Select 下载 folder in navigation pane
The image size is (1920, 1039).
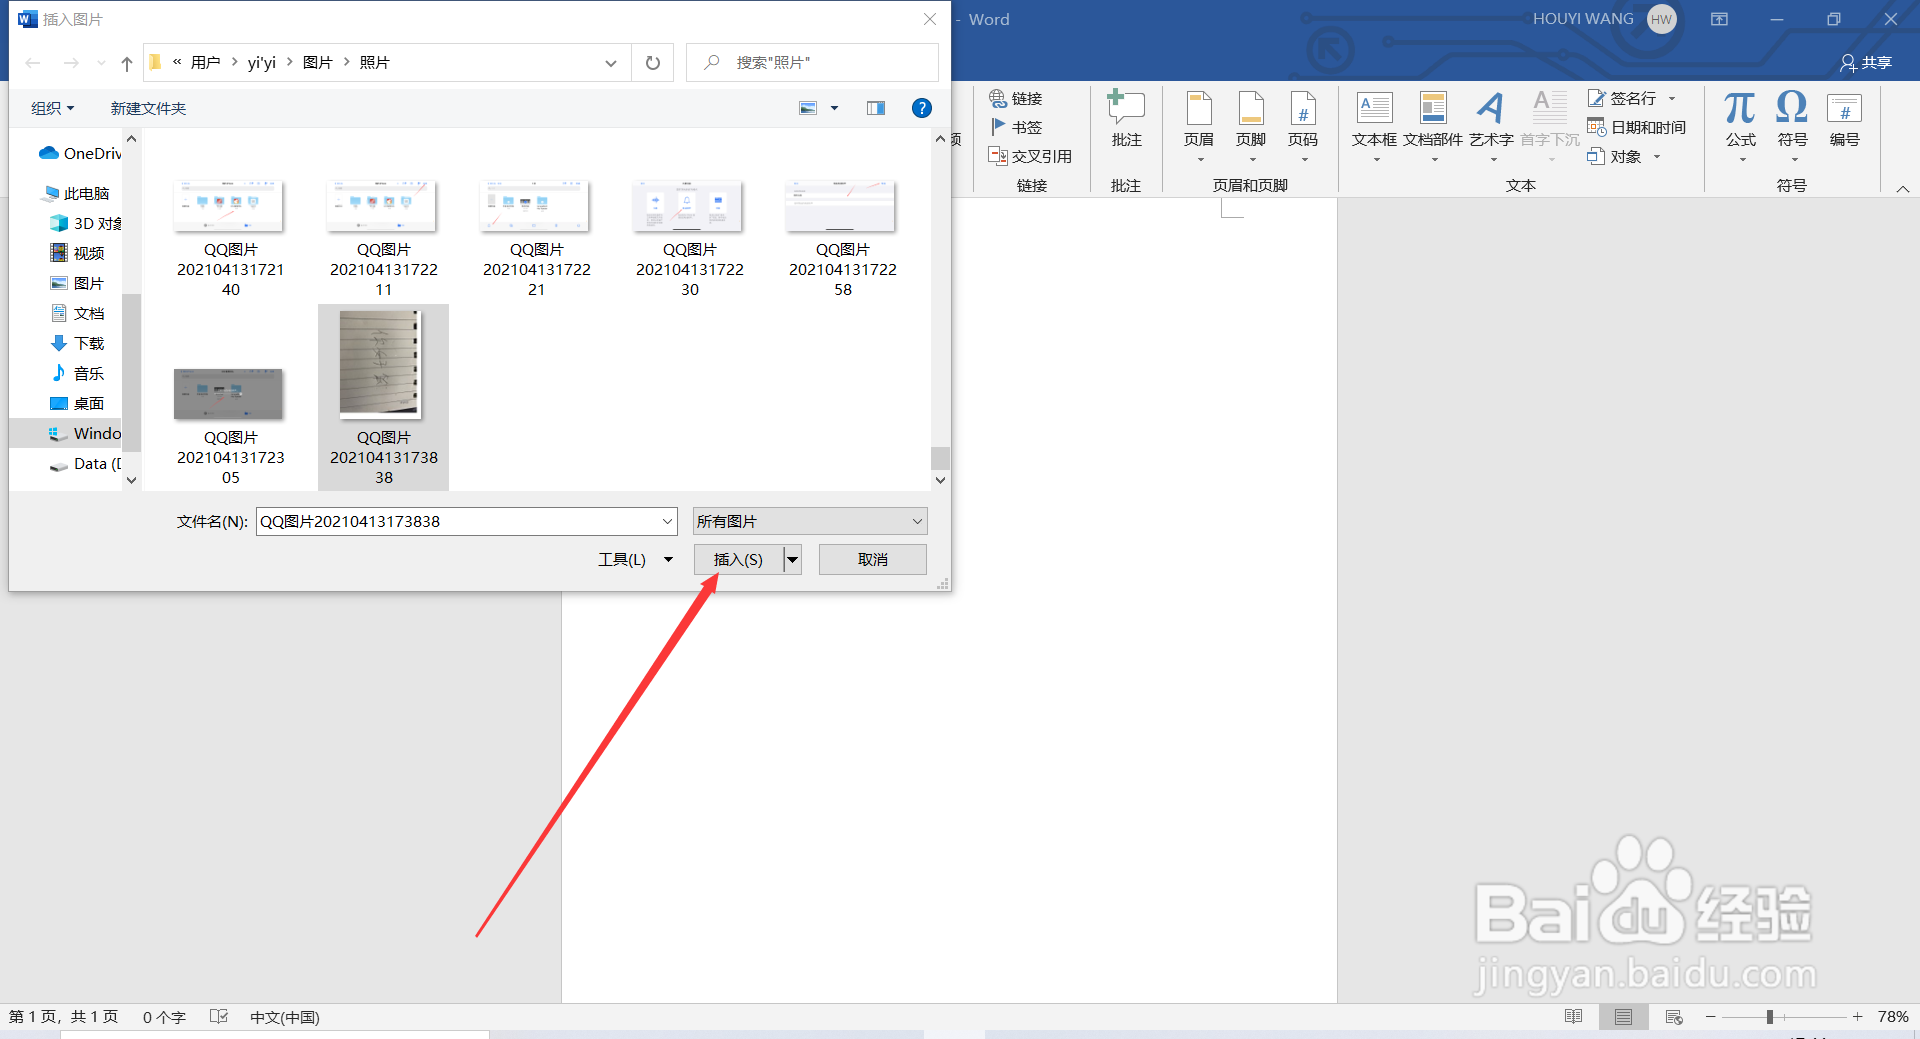78,343
